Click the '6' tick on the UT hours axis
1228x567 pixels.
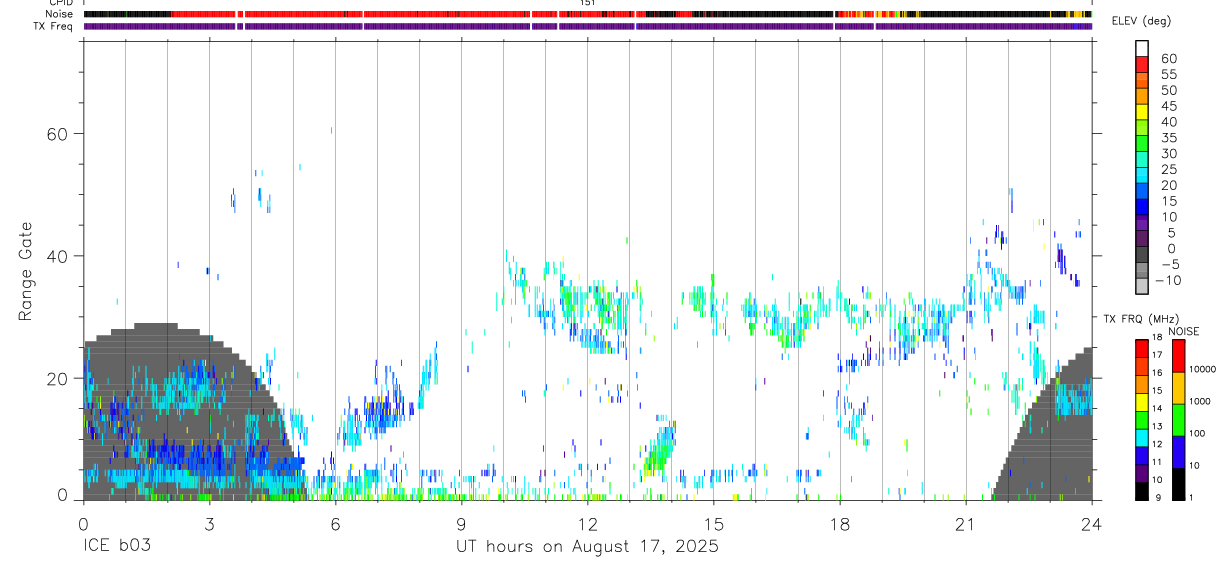tap(335, 523)
